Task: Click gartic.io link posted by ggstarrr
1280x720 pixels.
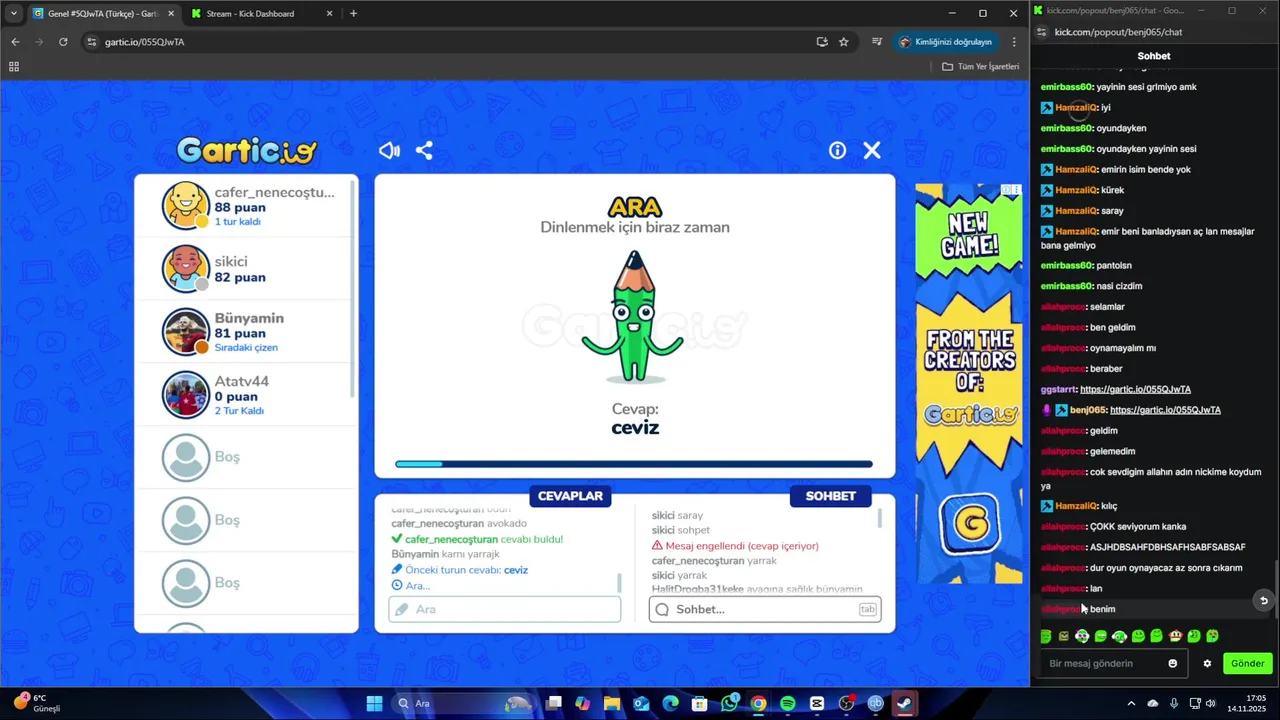Action: pyautogui.click(x=1135, y=389)
